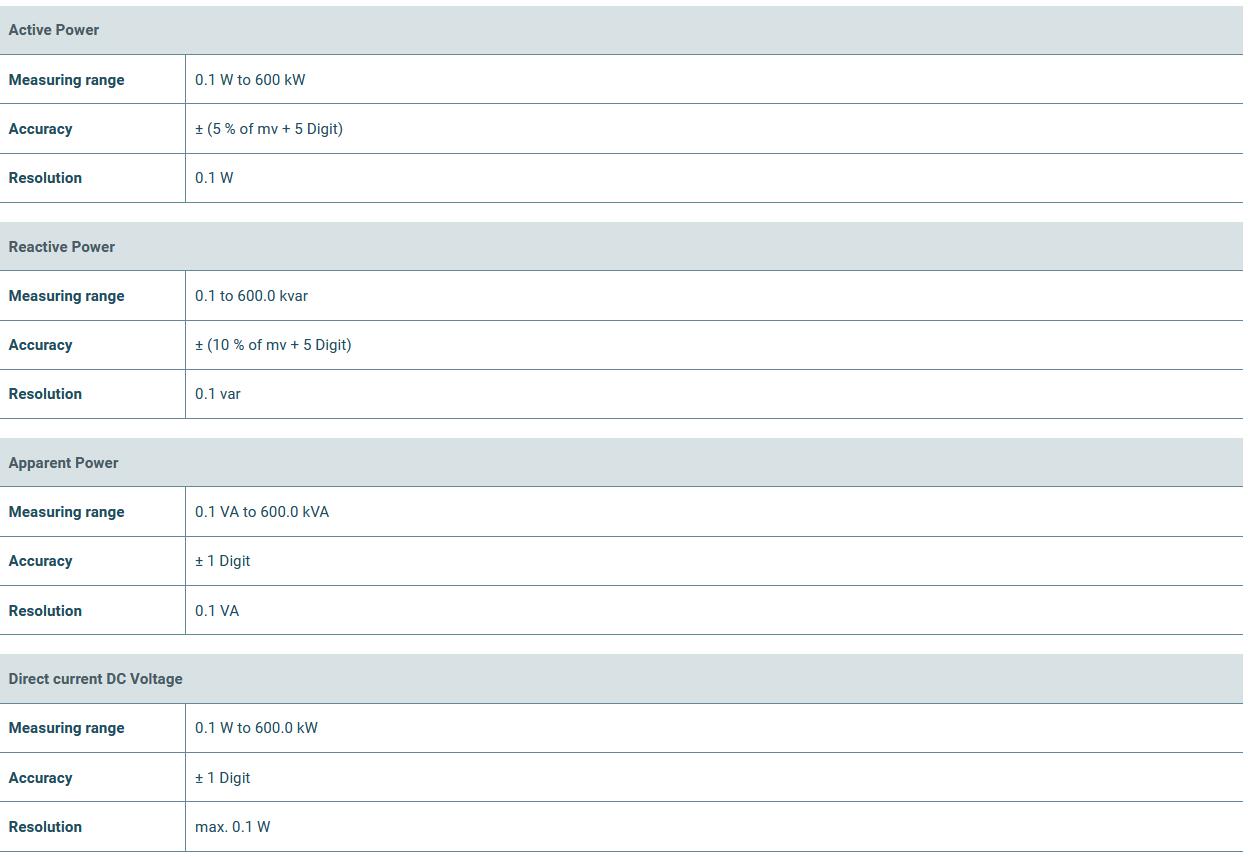Select the Direct current DC Voltage heading

pyautogui.click(x=96, y=679)
